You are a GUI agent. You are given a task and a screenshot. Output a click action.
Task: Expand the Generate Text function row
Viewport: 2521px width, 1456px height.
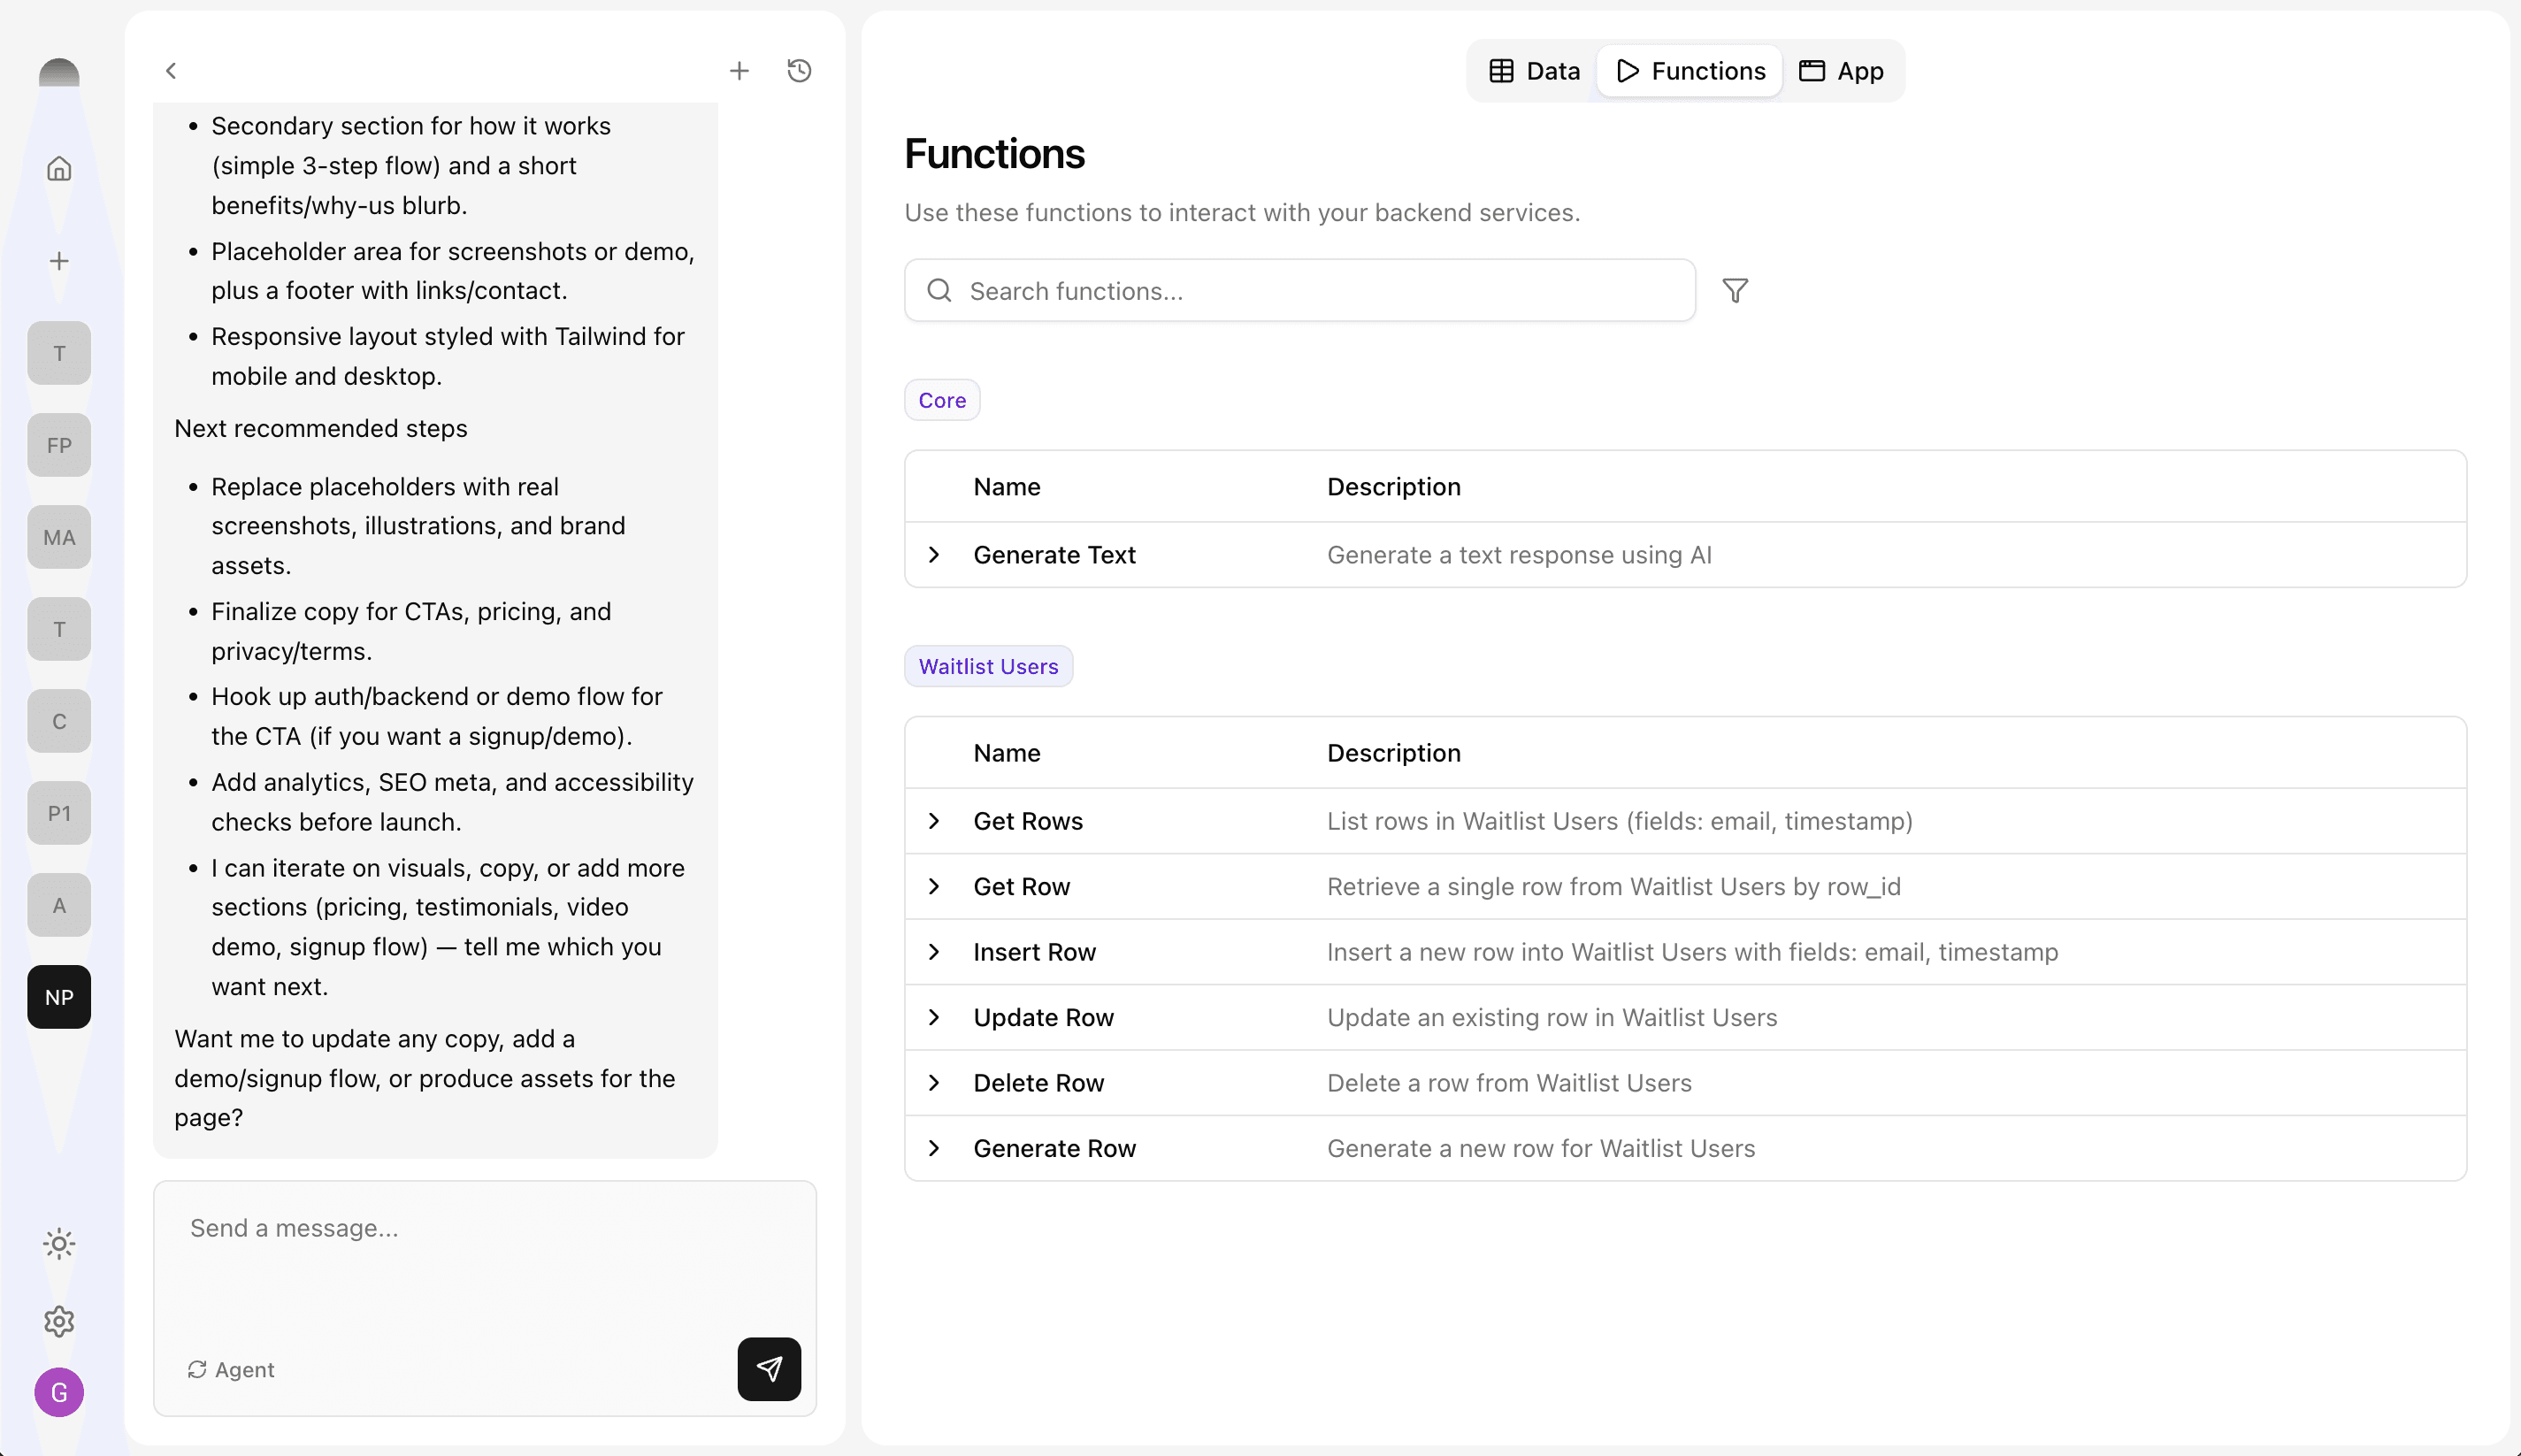tap(934, 555)
